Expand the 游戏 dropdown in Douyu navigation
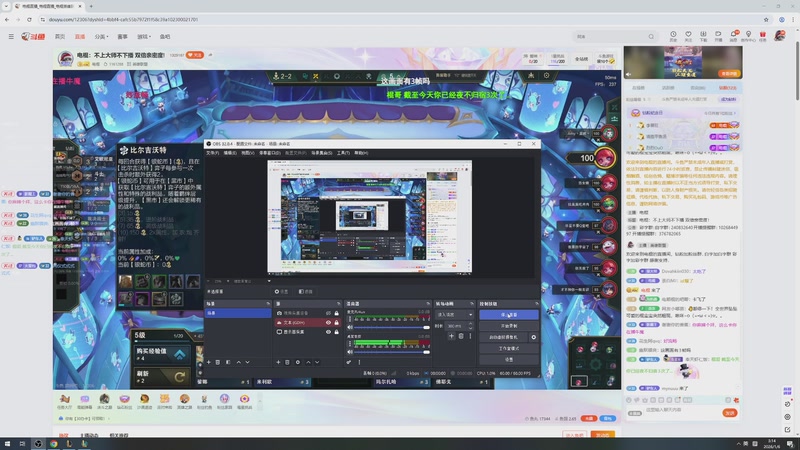Image resolution: width=800 pixels, height=450 pixels. pos(144,37)
